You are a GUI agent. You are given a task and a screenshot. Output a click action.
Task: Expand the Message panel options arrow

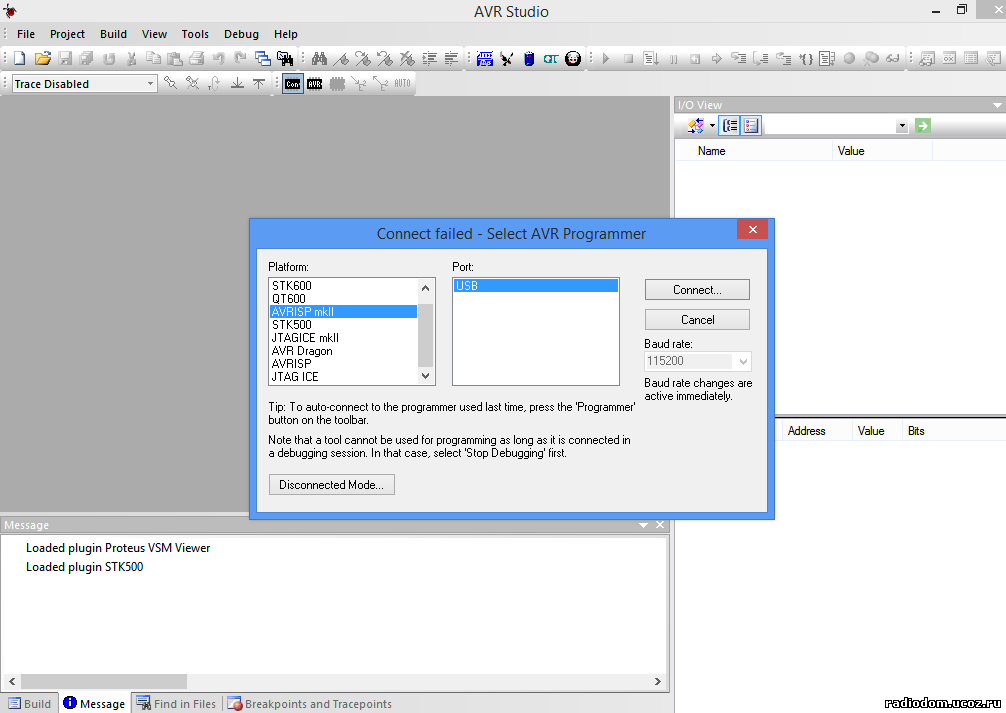643,525
